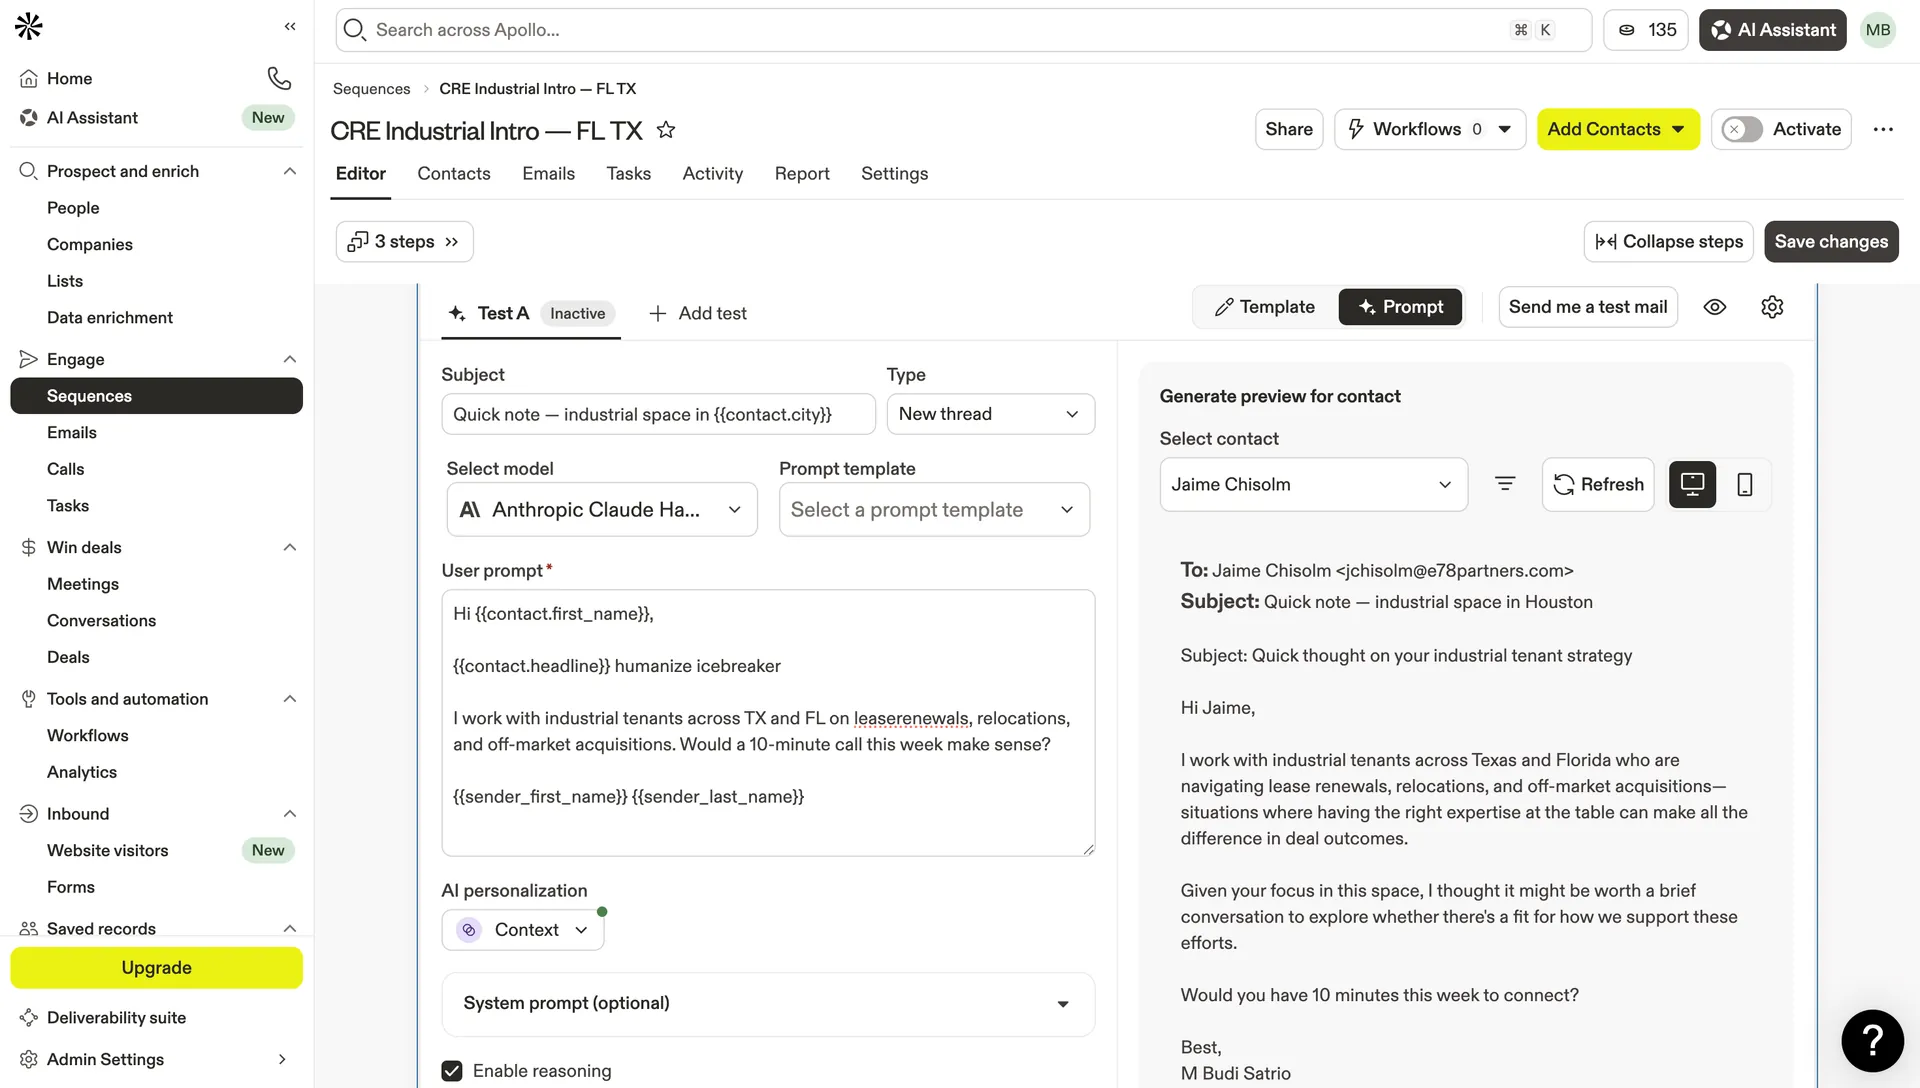Open the email preview eye icon
Screen dimensions: 1920x1088
[1716, 307]
